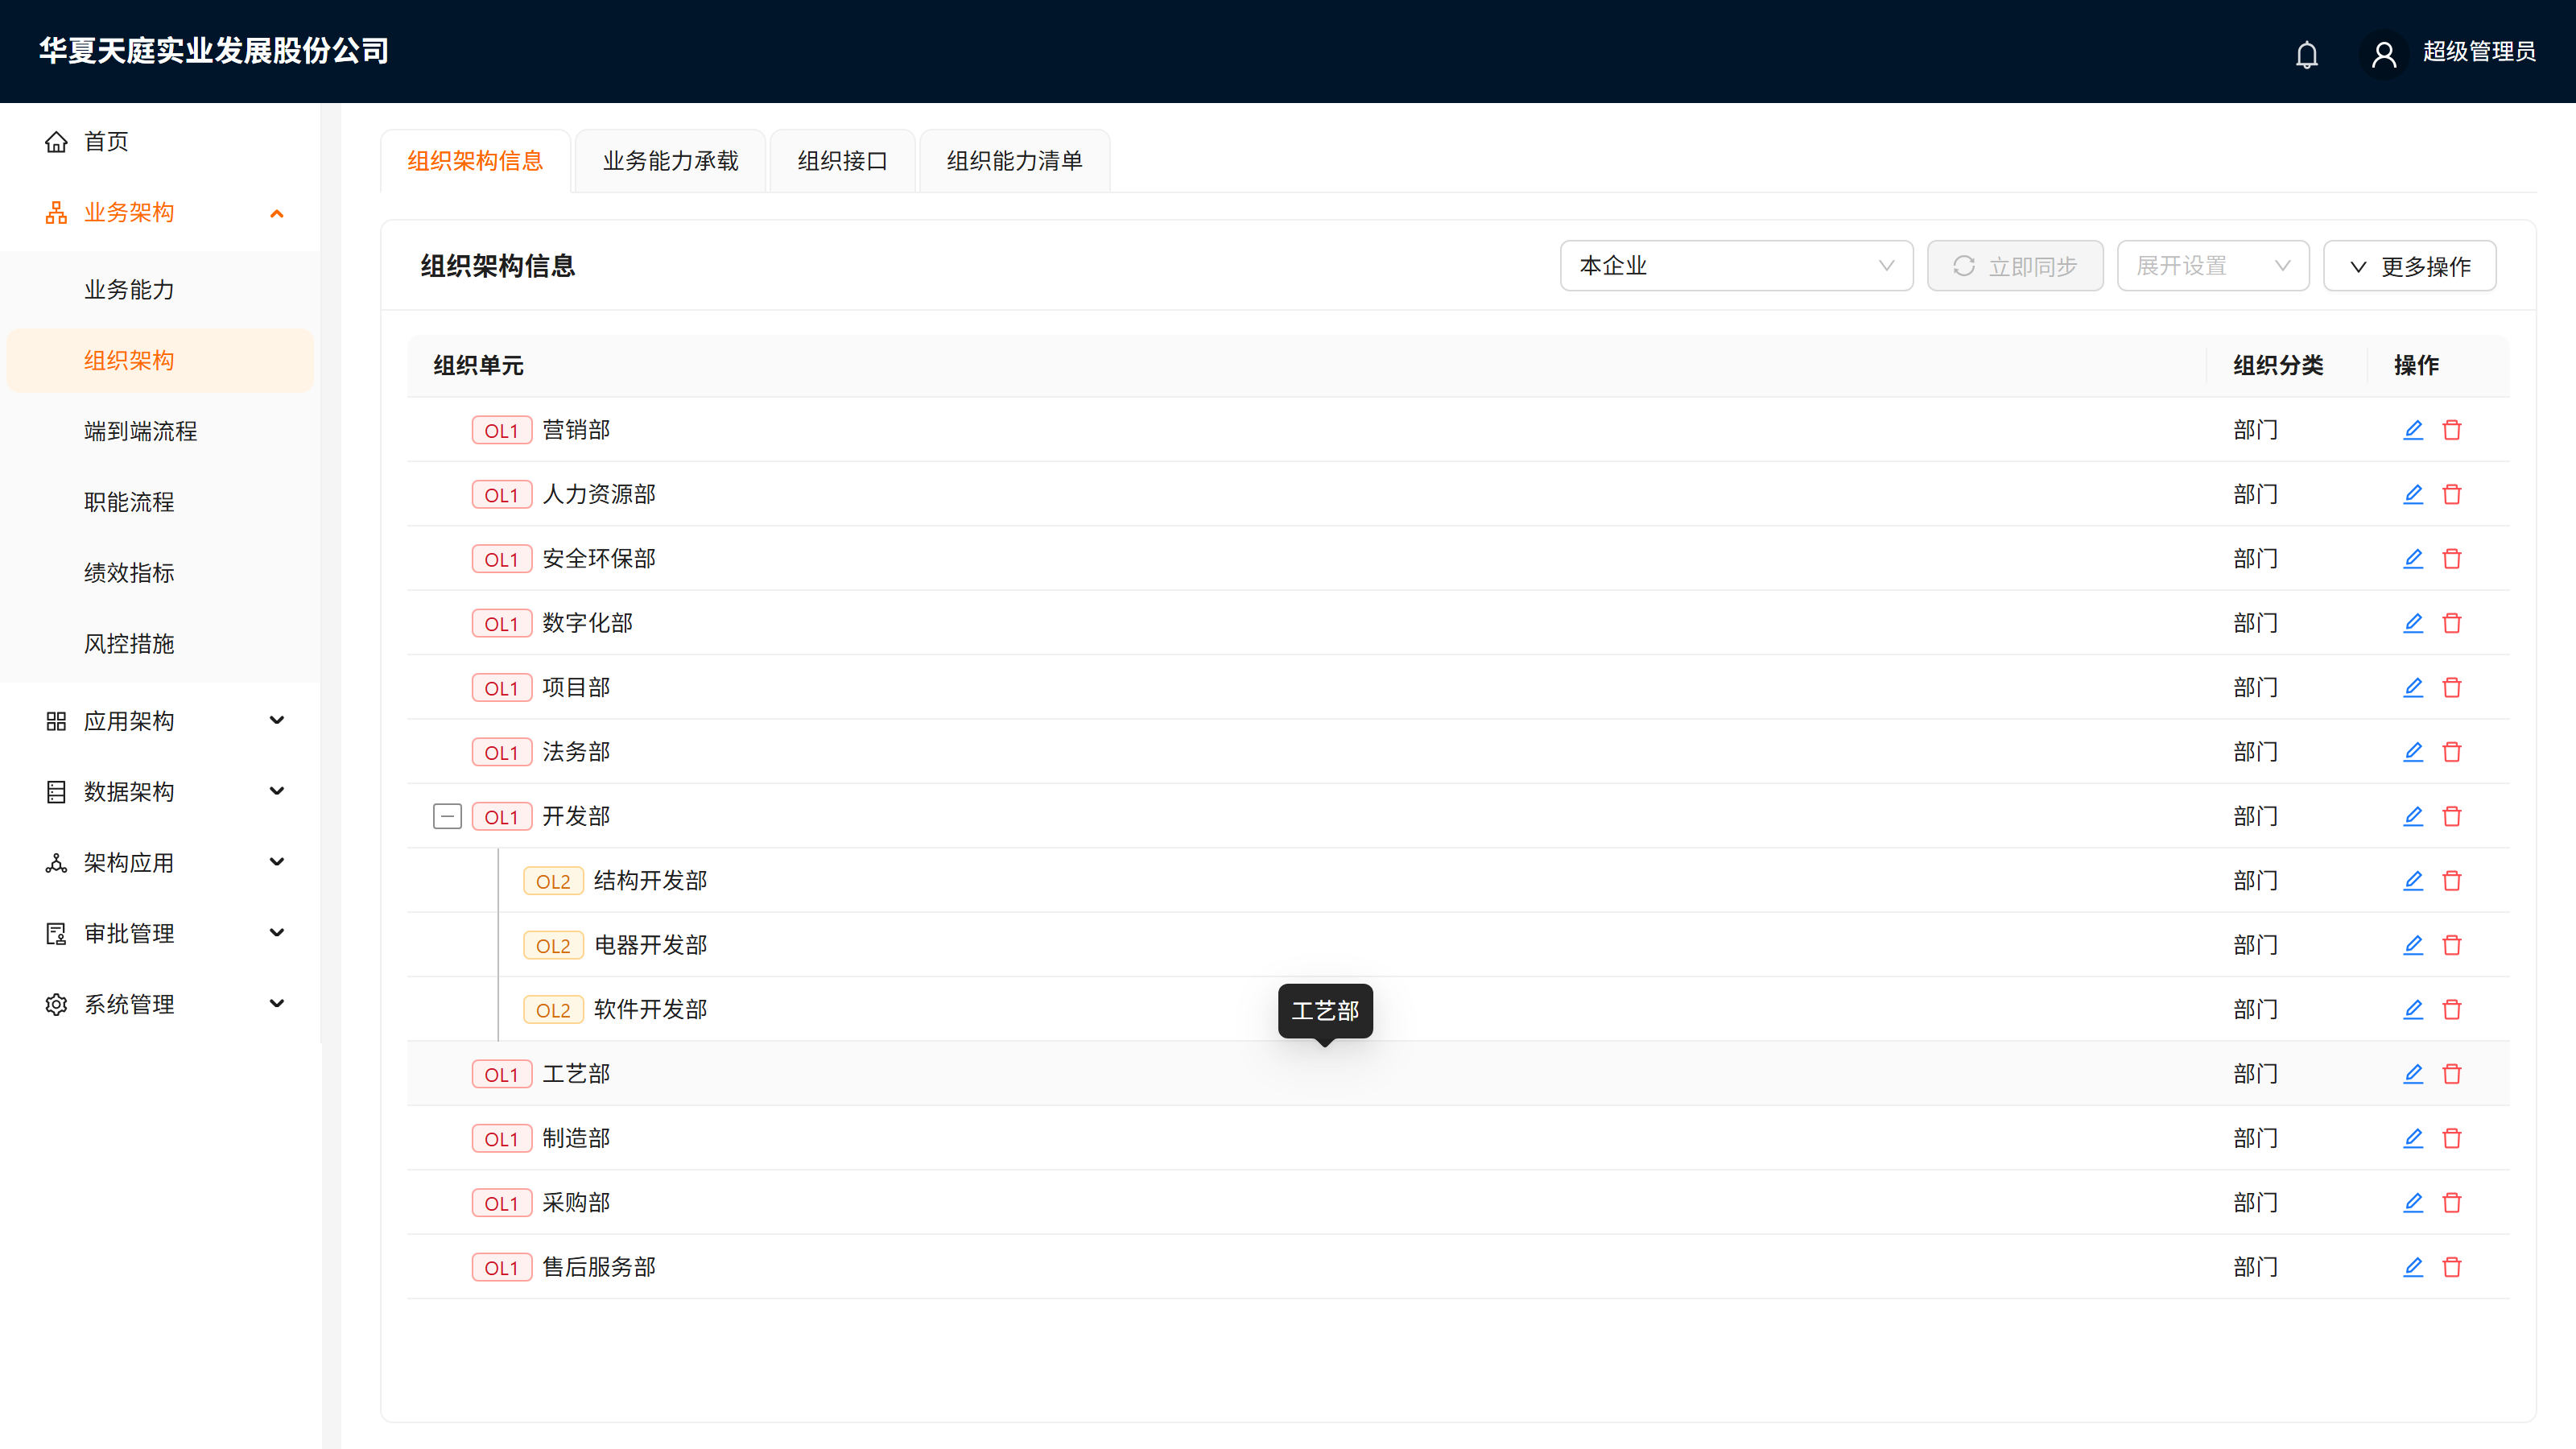Edit the 结构开发部 row
2576x1449 pixels.
pyautogui.click(x=2413, y=880)
